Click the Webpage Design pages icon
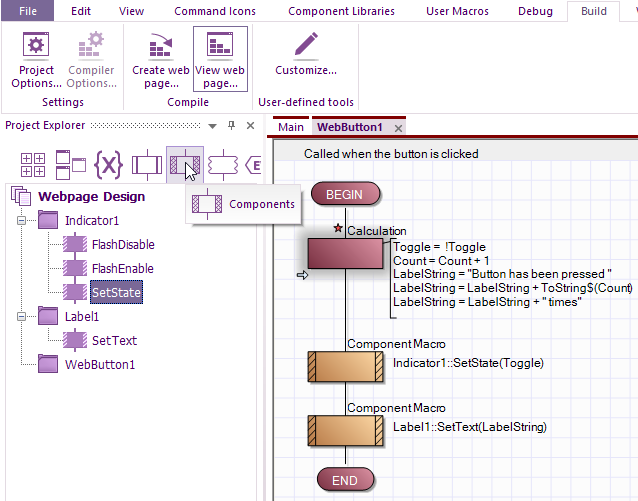The width and height of the screenshot is (638, 501). [21, 196]
